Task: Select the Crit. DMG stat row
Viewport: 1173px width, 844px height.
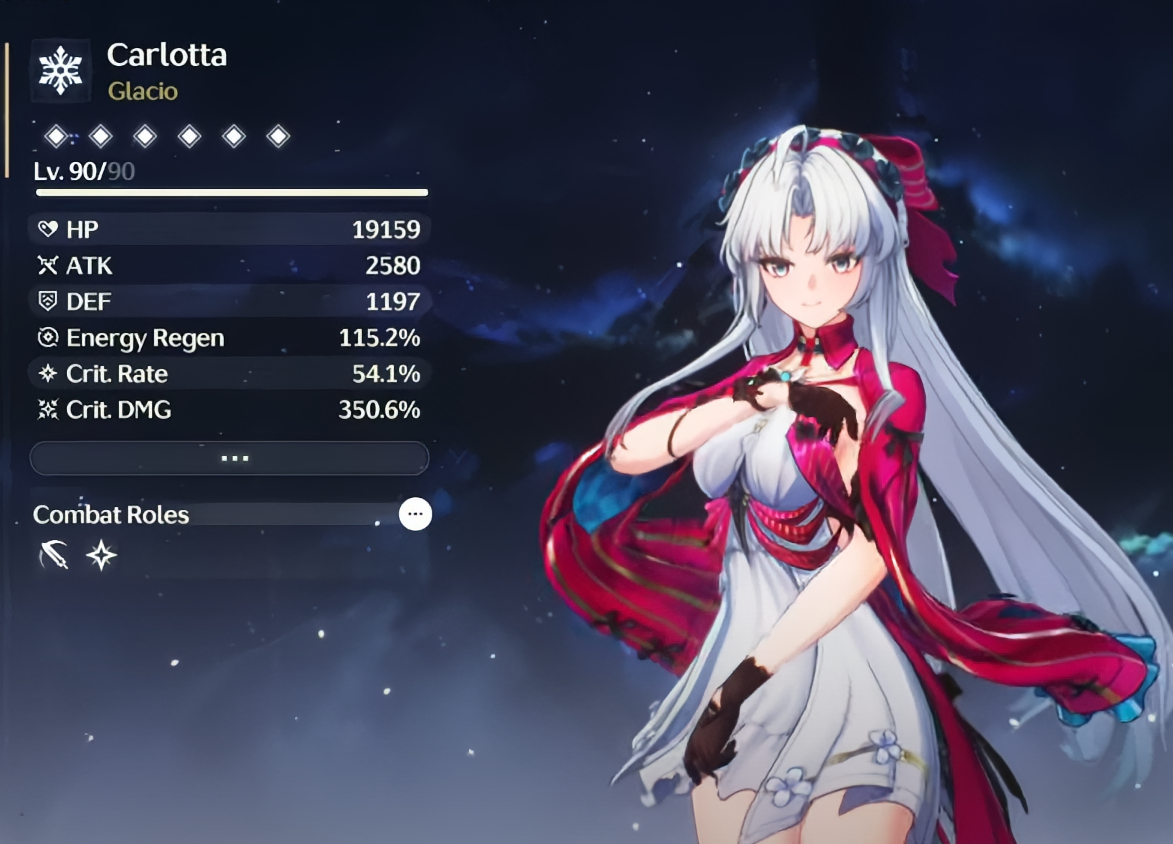Action: 230,409
